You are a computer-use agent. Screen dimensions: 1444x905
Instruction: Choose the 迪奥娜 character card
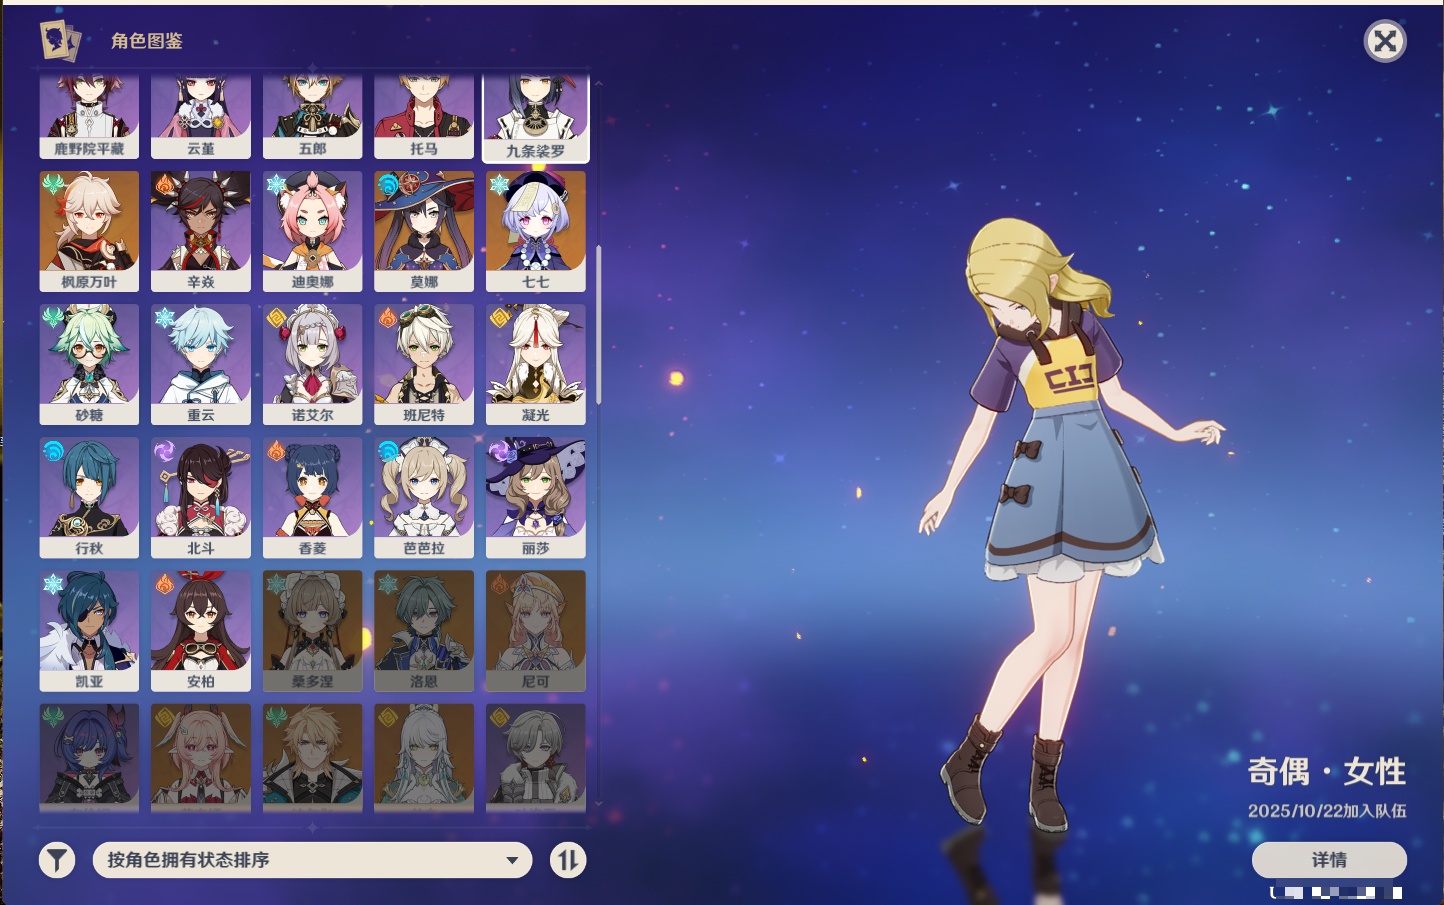(x=313, y=231)
